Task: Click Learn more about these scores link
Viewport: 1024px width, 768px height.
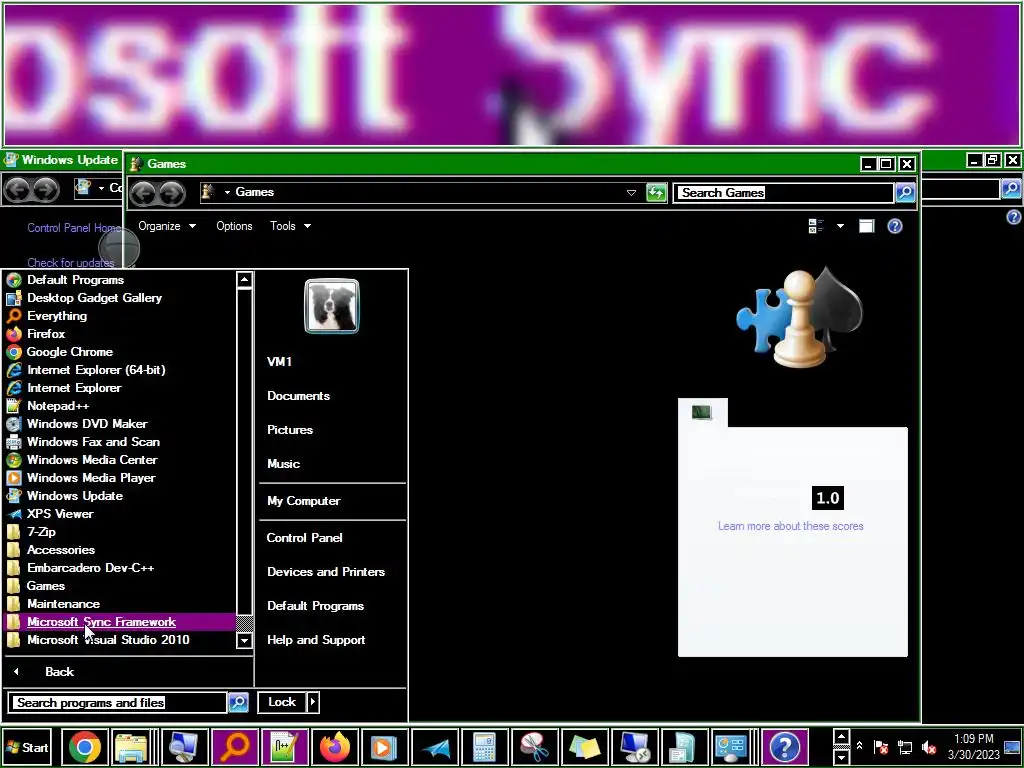Action: (791, 526)
